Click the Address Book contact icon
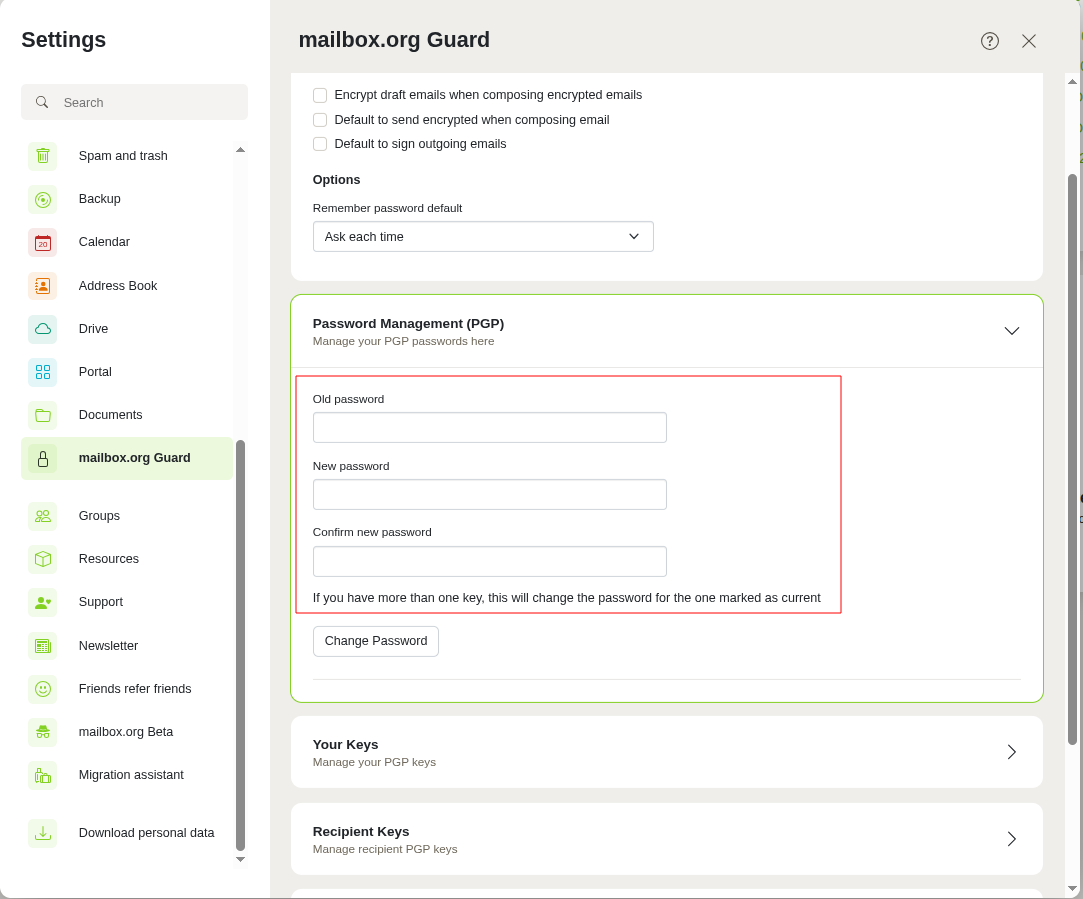Screen dimensions: 1083x899 point(43,286)
